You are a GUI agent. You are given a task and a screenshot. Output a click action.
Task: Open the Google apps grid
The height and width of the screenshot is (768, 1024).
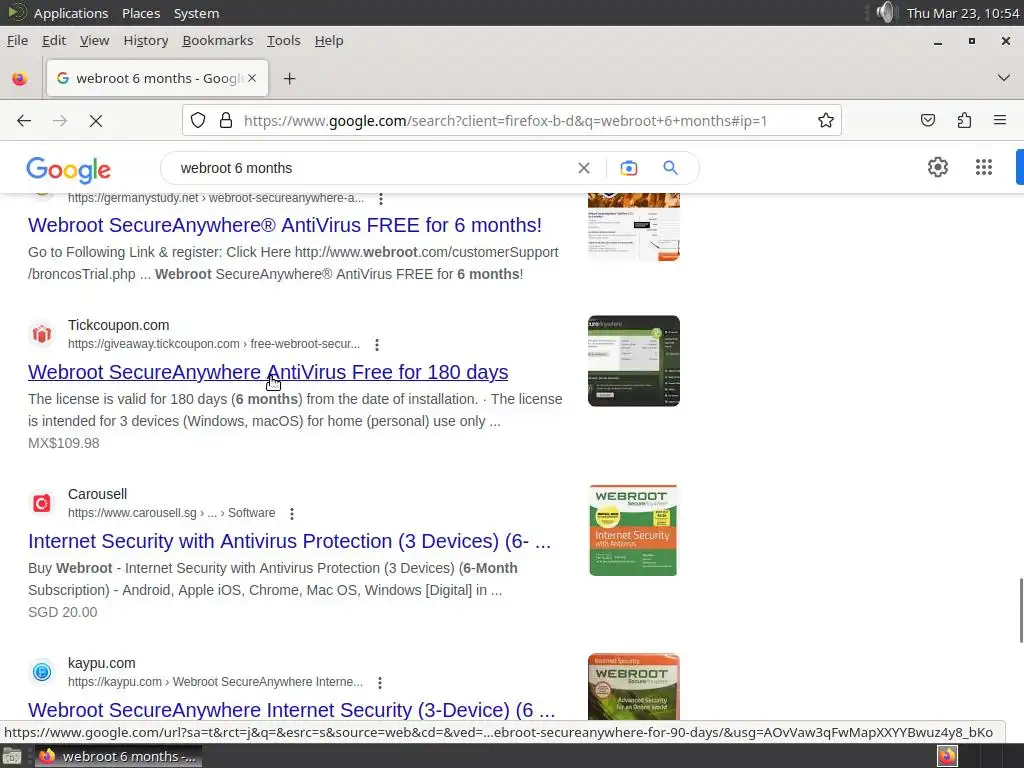click(x=984, y=167)
